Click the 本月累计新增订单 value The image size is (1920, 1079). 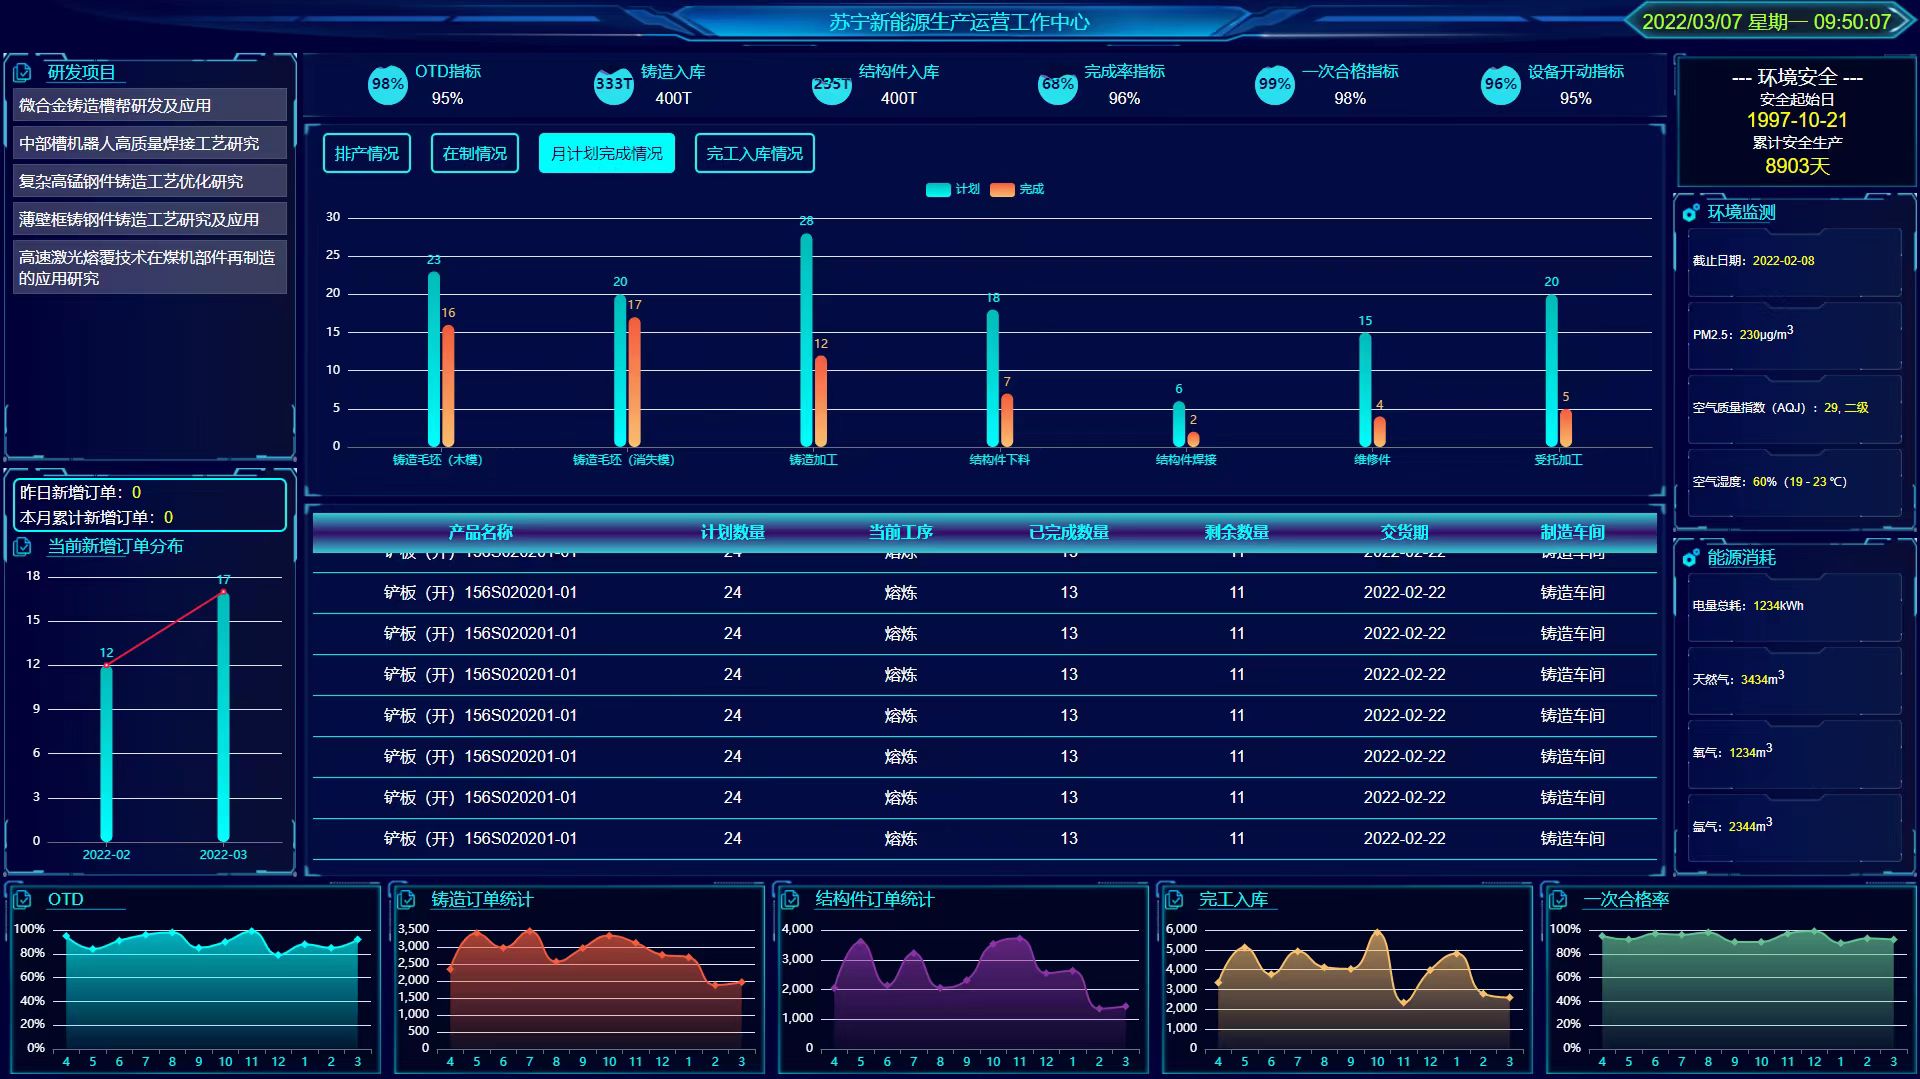168,517
